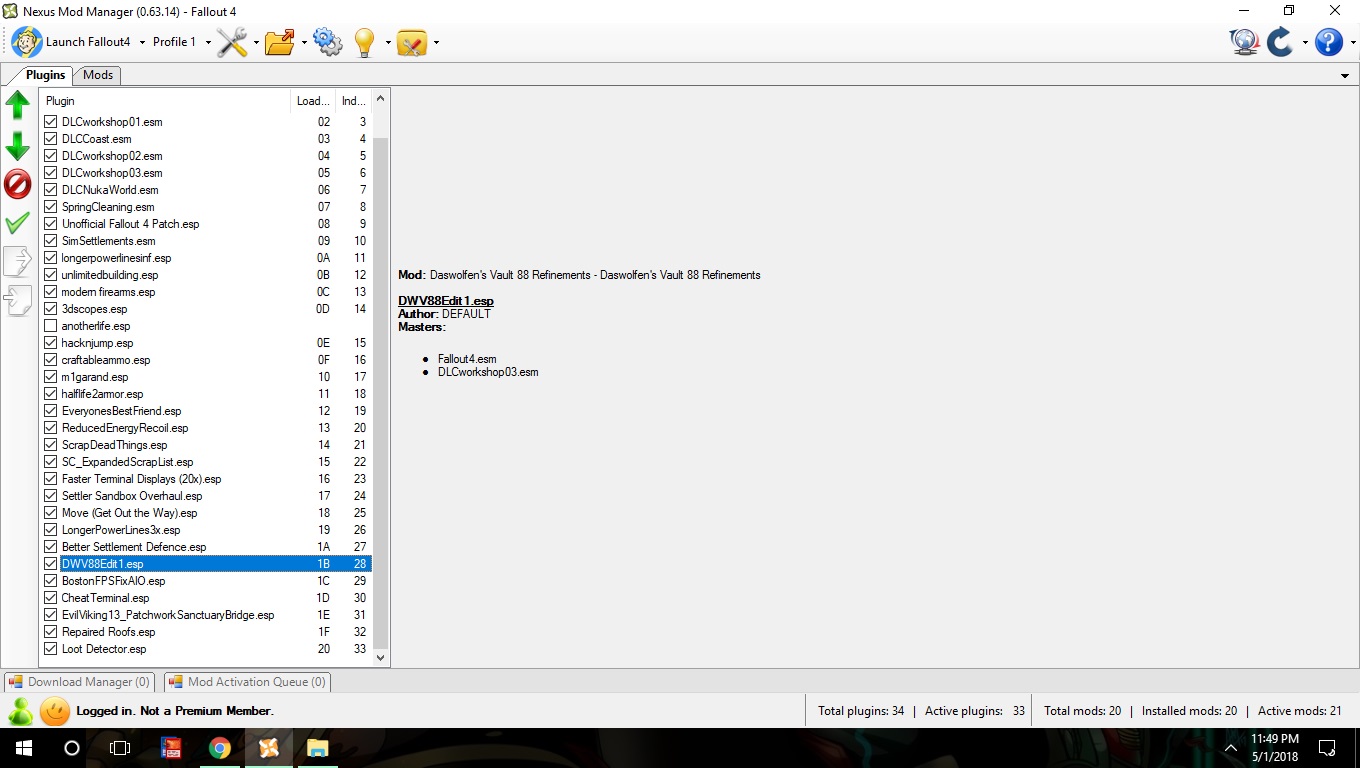Expand the help icon dropdown arrow
1360x768 pixels.
[x=1353, y=42]
